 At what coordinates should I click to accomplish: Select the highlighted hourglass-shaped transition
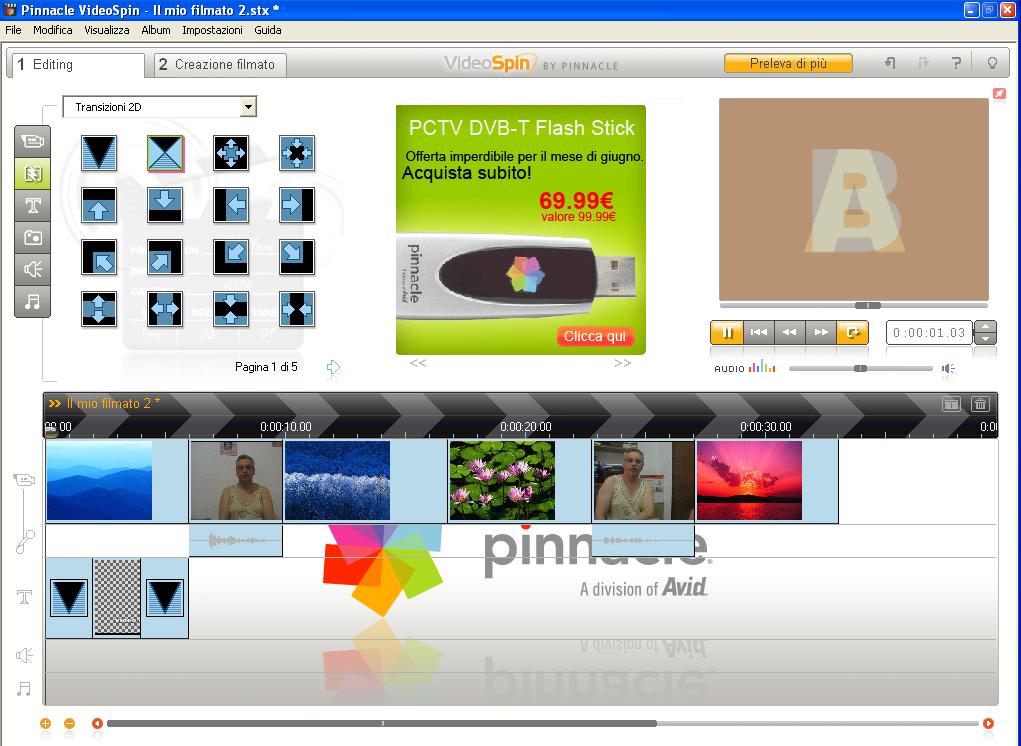click(165, 153)
